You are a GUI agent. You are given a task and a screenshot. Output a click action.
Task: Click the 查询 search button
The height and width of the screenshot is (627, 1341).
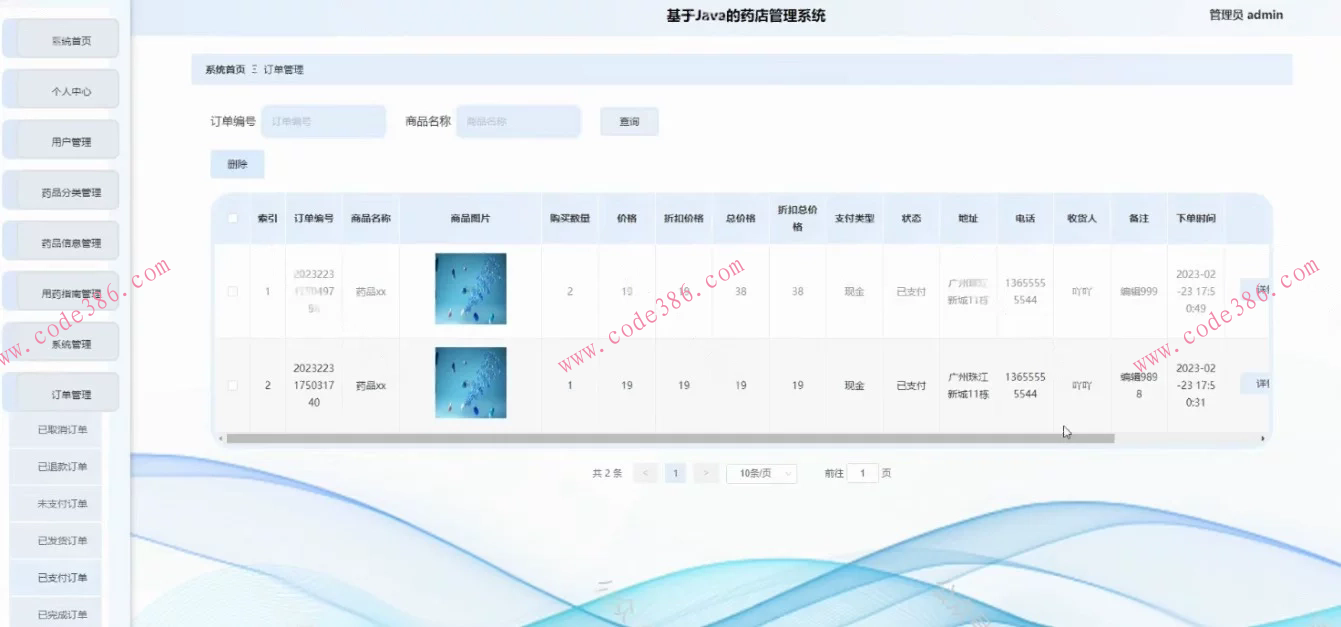pyautogui.click(x=628, y=120)
